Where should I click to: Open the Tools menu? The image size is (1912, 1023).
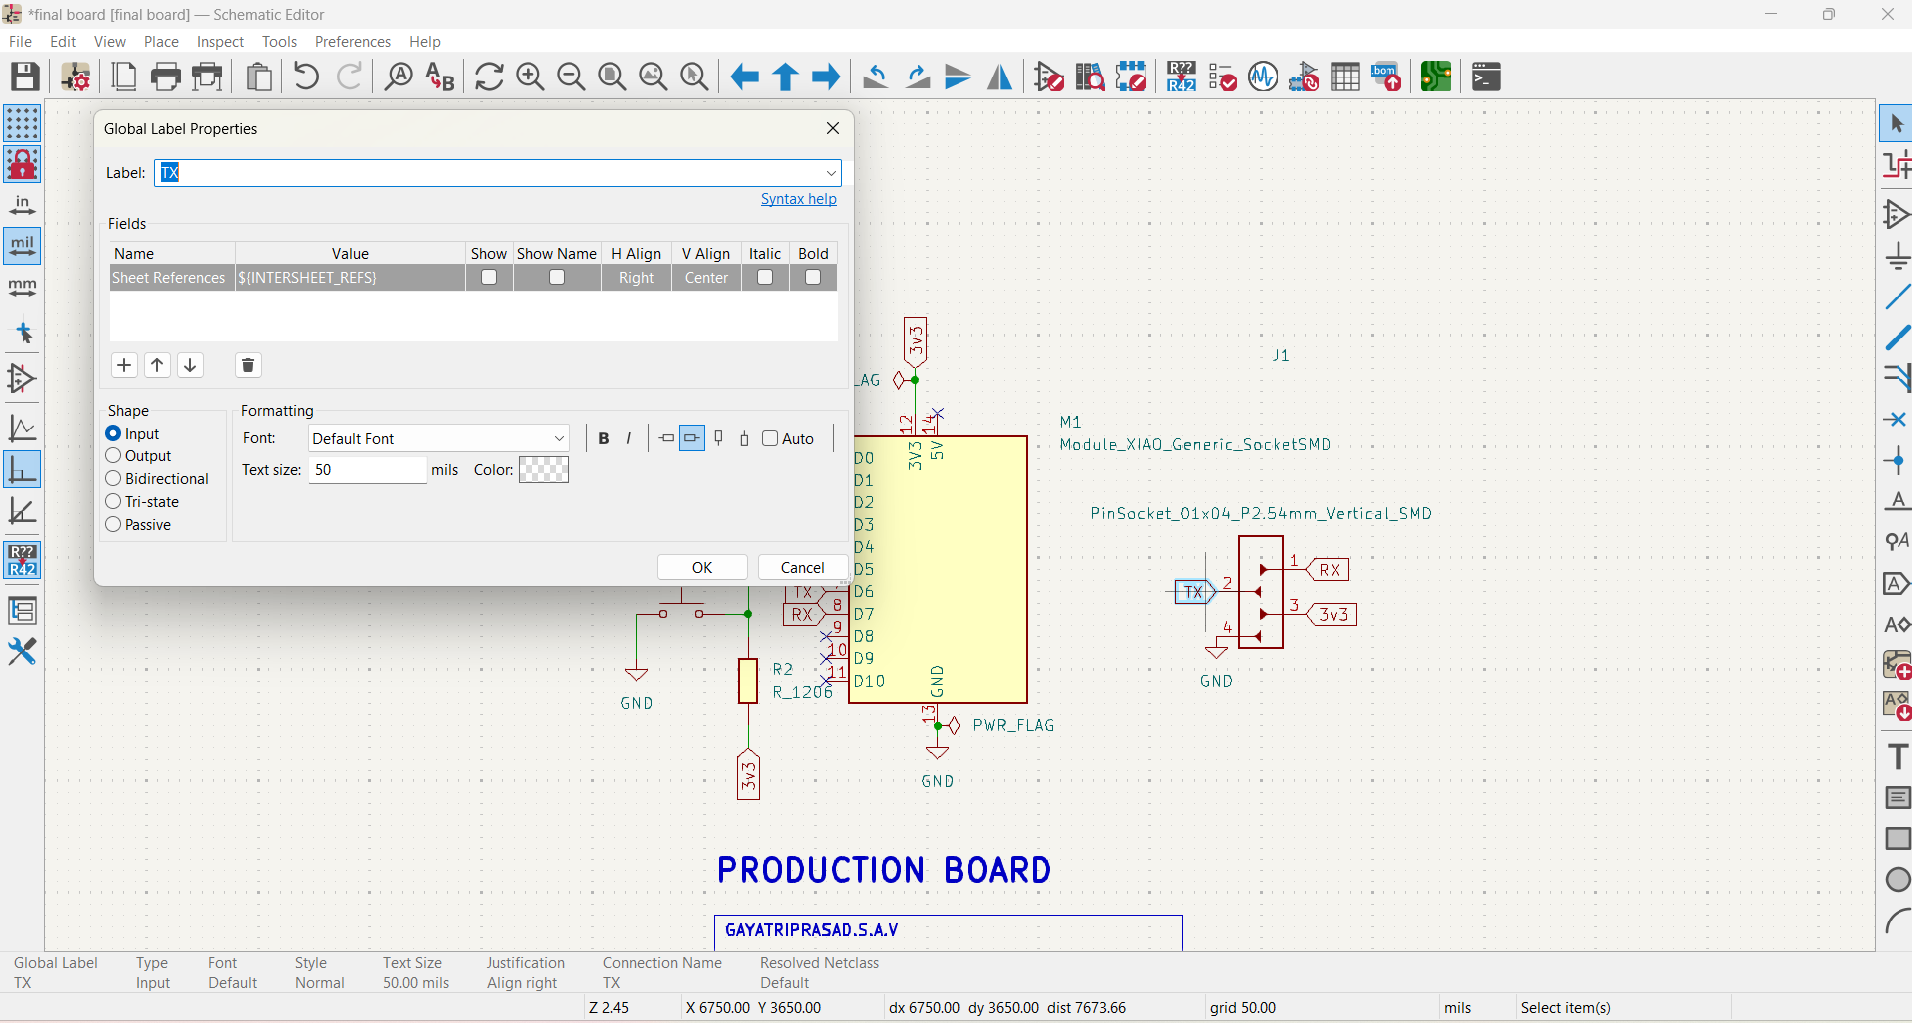coord(279,42)
